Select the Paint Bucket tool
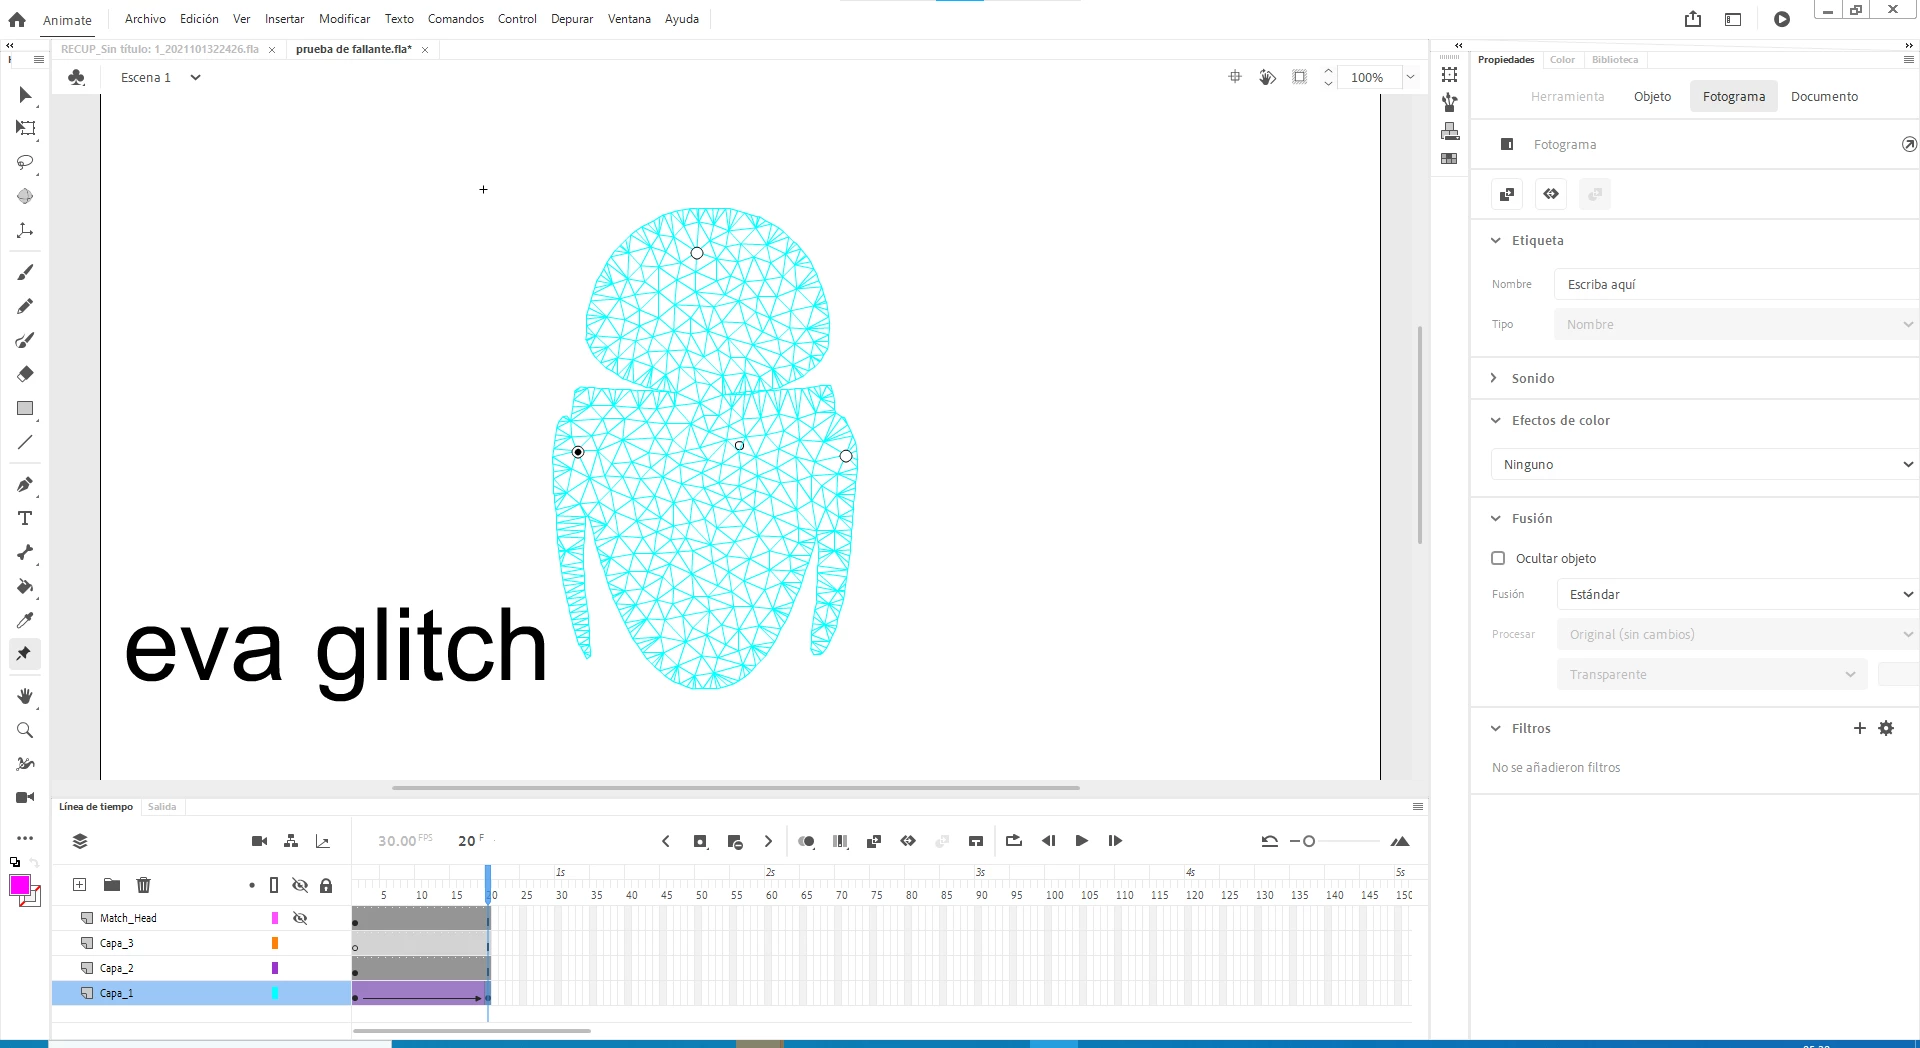Viewport: 1920px width, 1048px height. point(25,586)
